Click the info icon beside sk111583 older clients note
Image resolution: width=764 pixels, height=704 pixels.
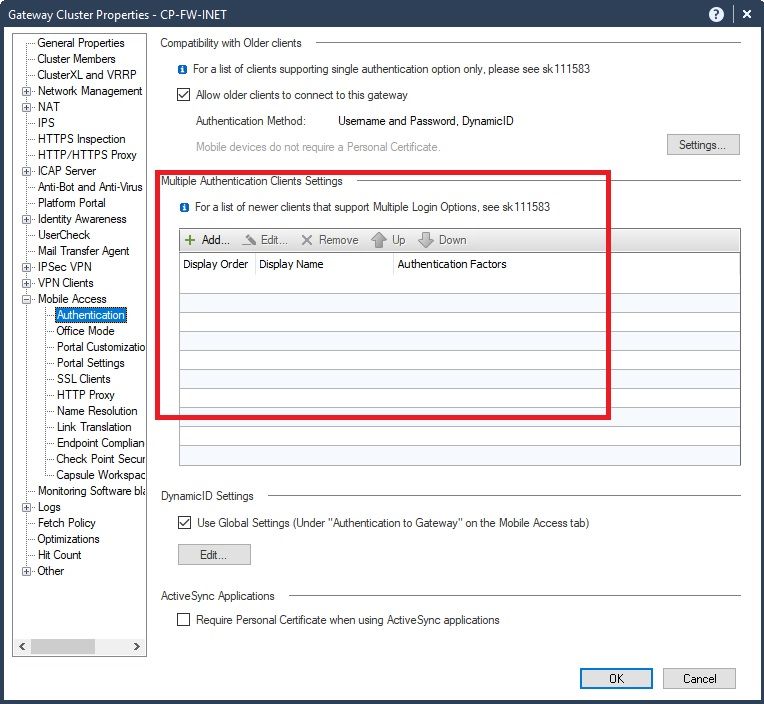(x=182, y=70)
